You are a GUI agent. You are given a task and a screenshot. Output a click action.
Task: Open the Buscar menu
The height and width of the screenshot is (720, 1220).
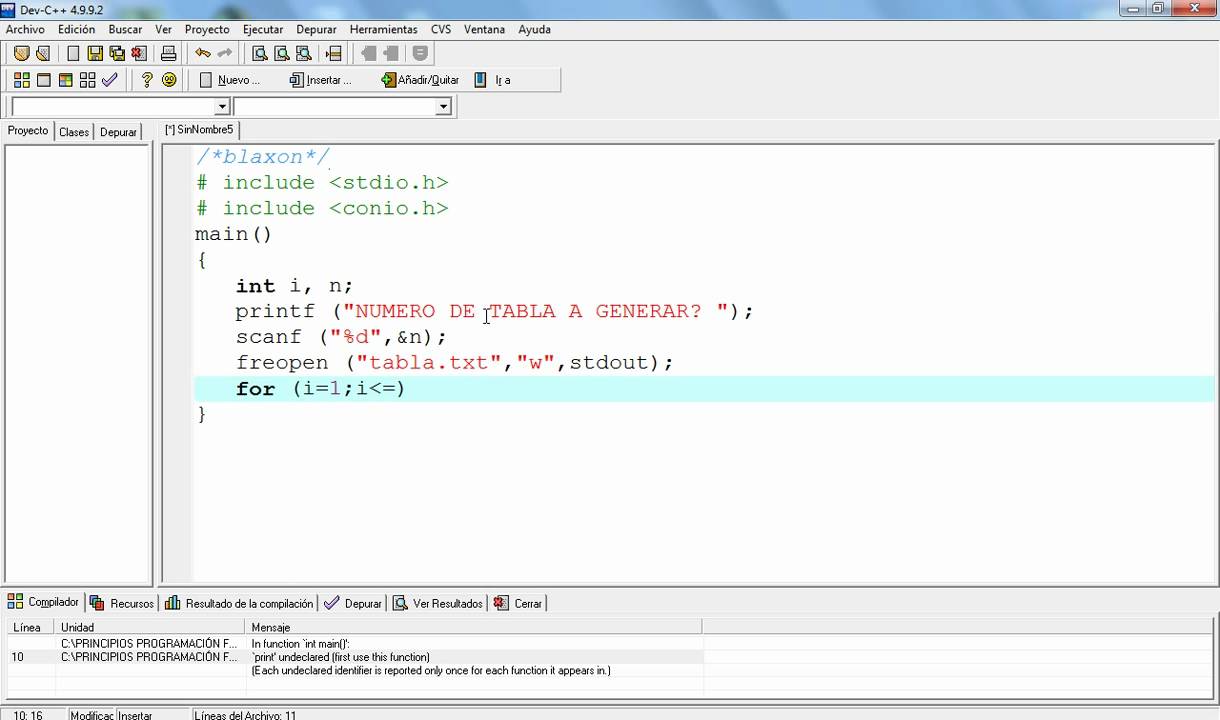coord(125,29)
